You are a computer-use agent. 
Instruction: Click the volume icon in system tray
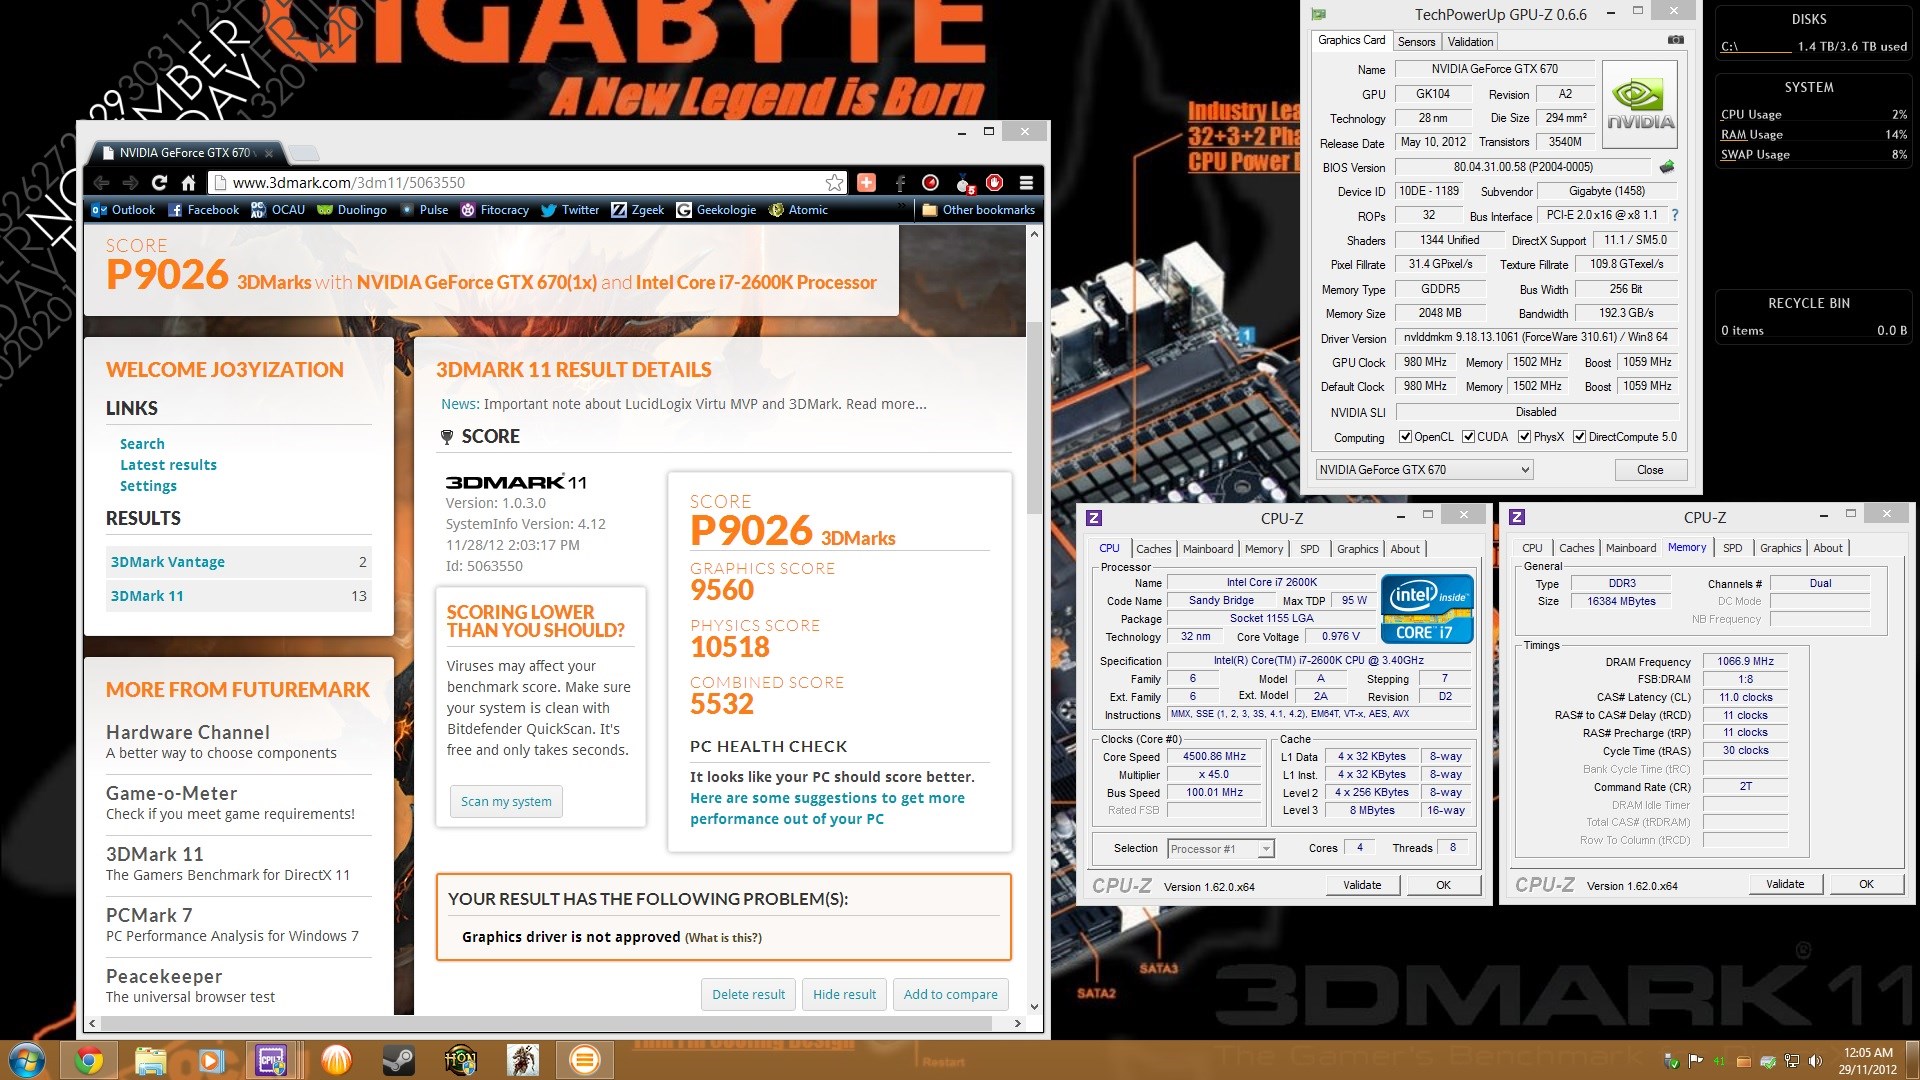1815,1061
